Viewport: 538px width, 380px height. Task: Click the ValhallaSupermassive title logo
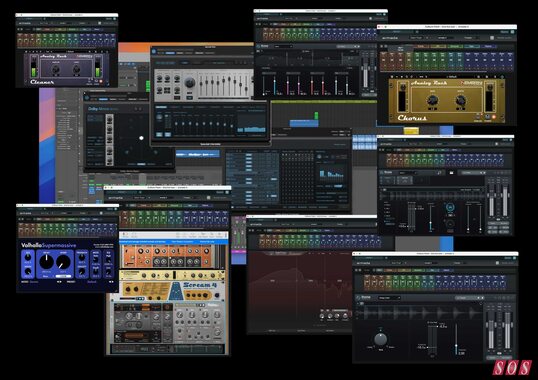pyautogui.click(x=48, y=245)
